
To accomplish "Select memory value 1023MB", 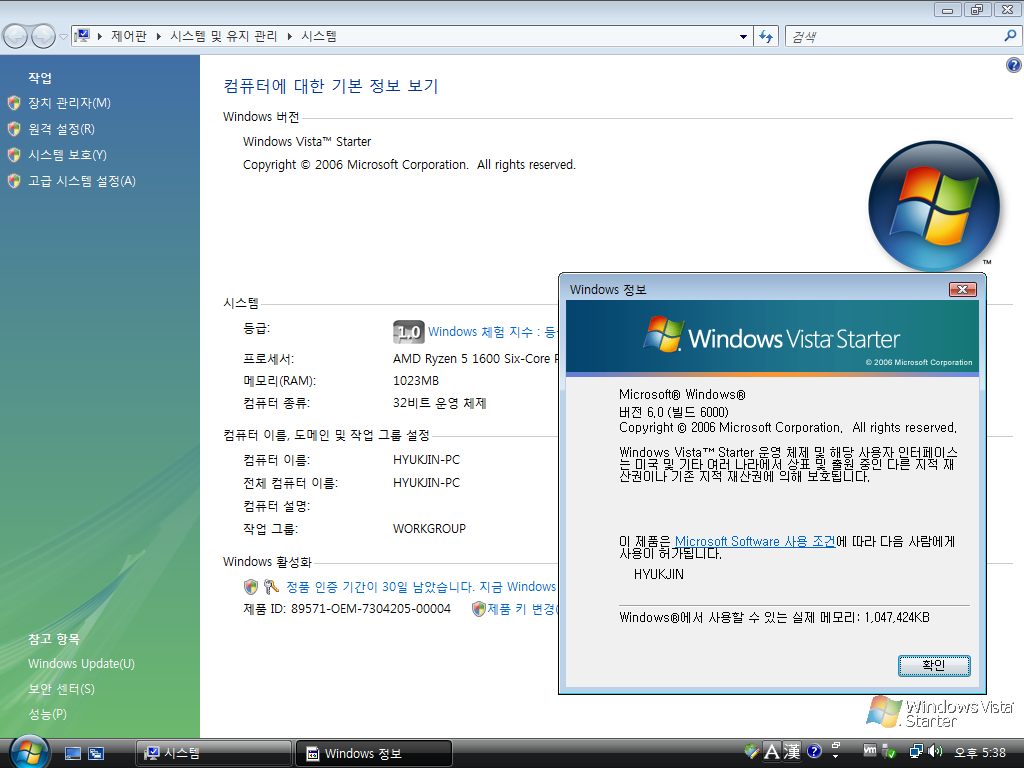I will [x=416, y=381].
